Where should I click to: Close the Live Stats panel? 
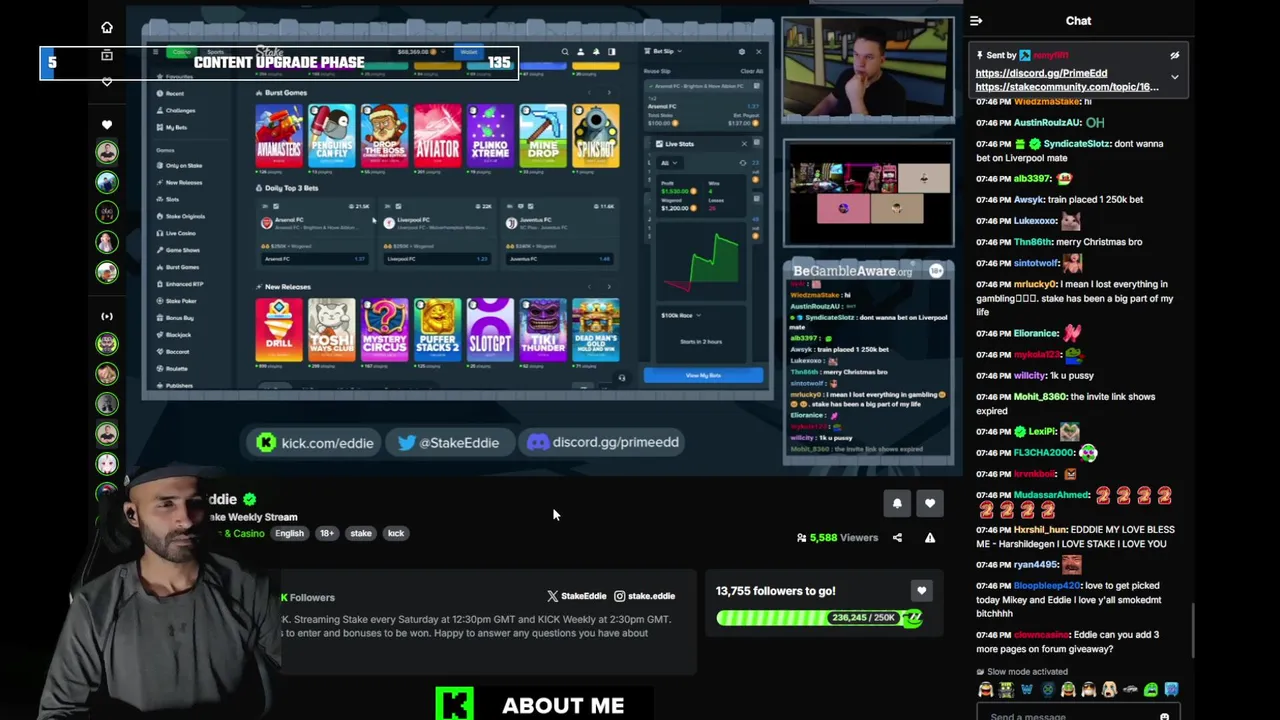coord(743,144)
